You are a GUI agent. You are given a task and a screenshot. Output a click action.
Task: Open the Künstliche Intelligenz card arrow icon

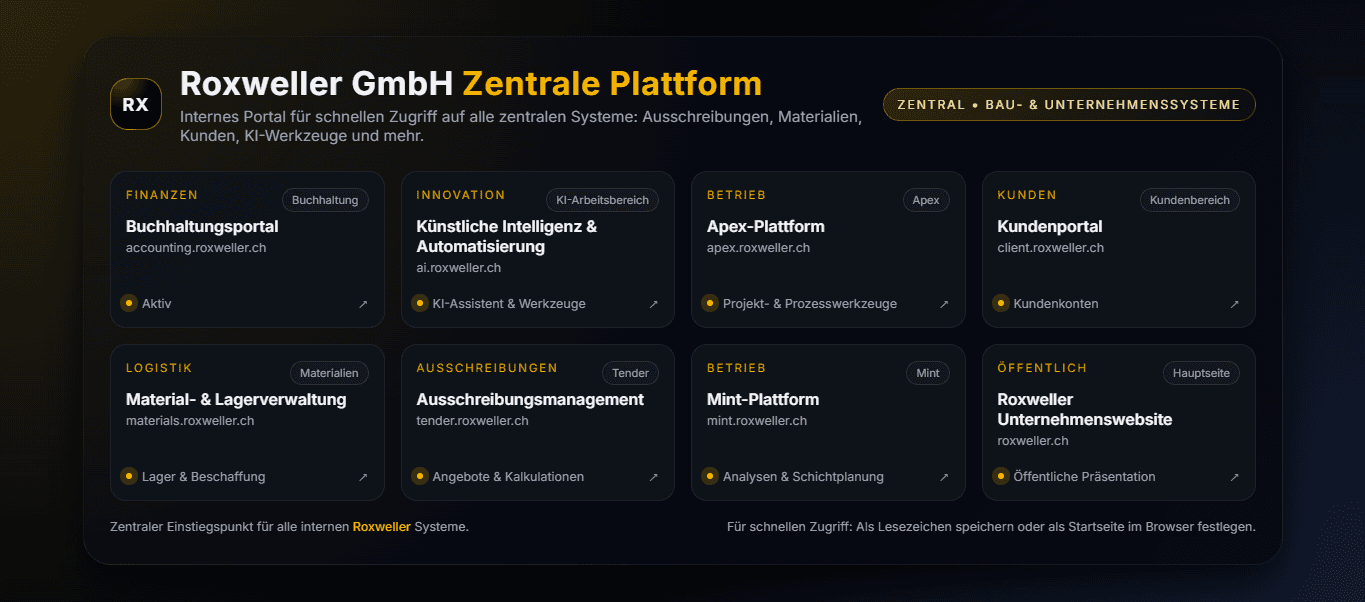654,303
